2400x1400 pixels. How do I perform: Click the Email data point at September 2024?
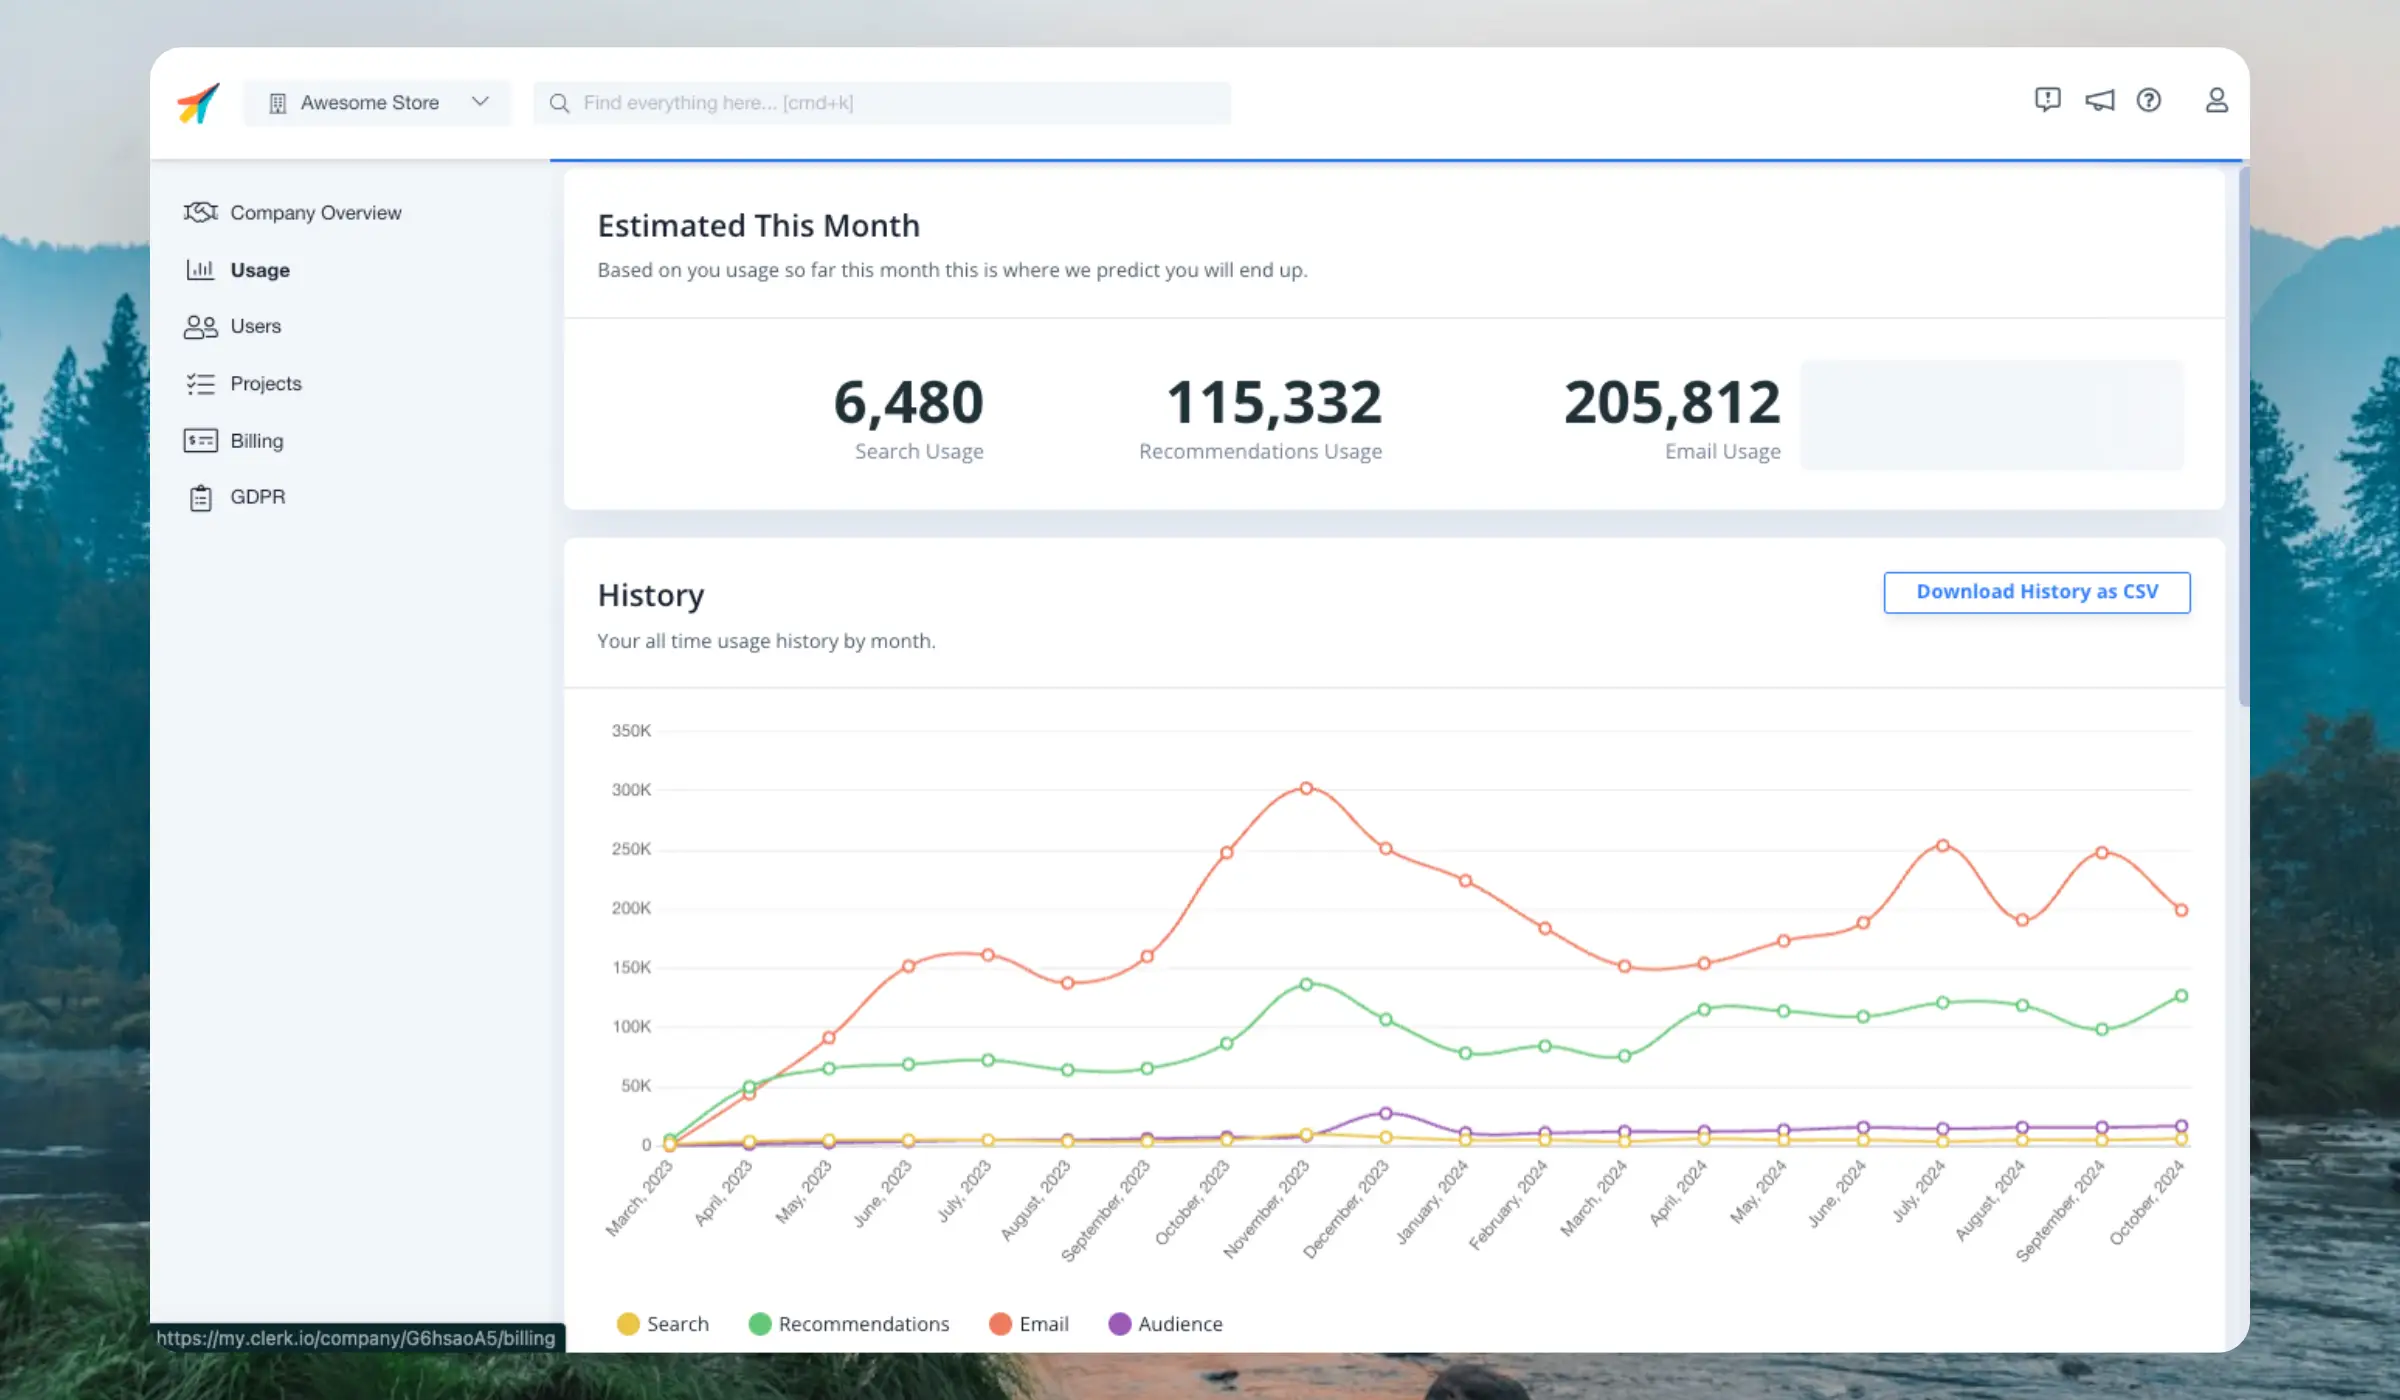[2102, 853]
